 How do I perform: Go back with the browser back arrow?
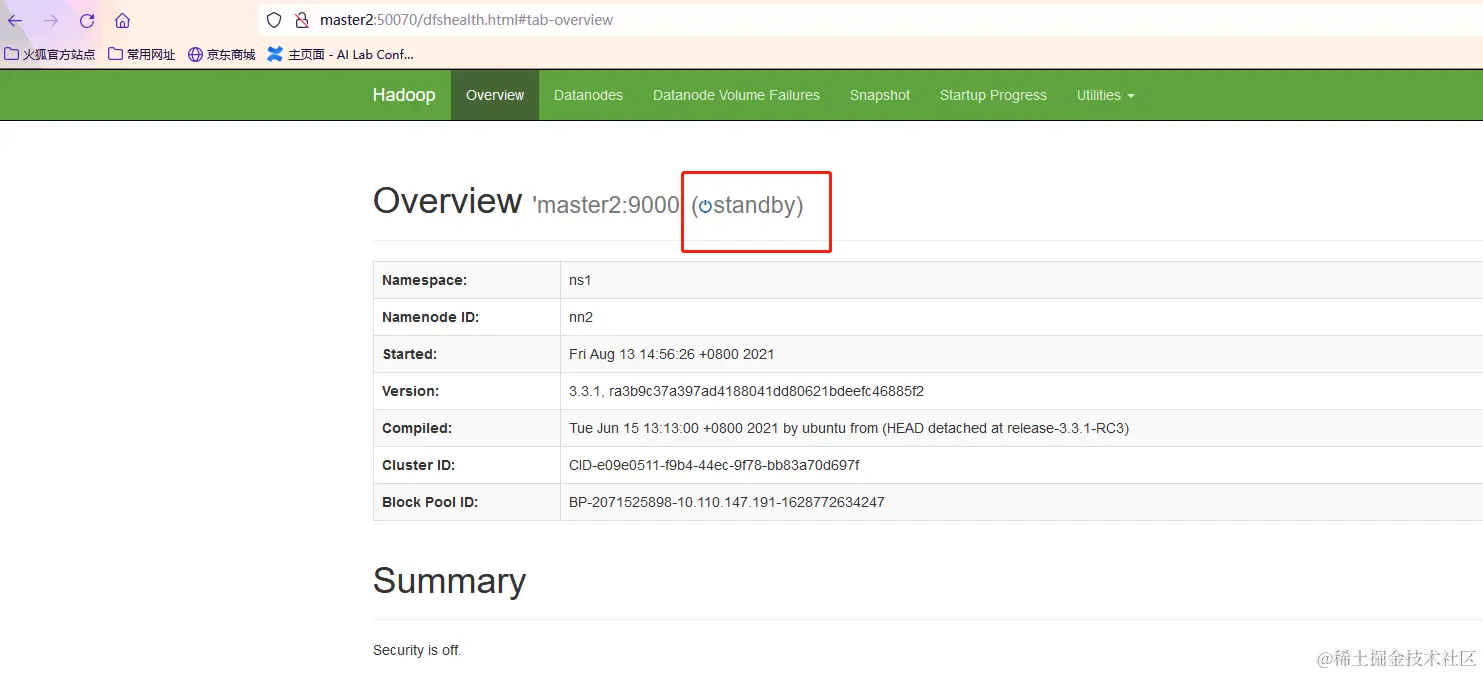click(x=16, y=20)
